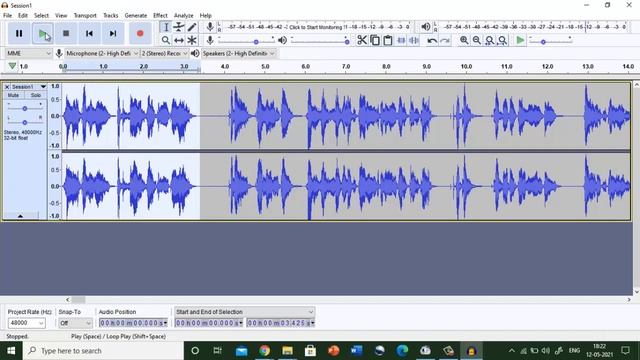Trim audio outside the selection

tap(401, 40)
